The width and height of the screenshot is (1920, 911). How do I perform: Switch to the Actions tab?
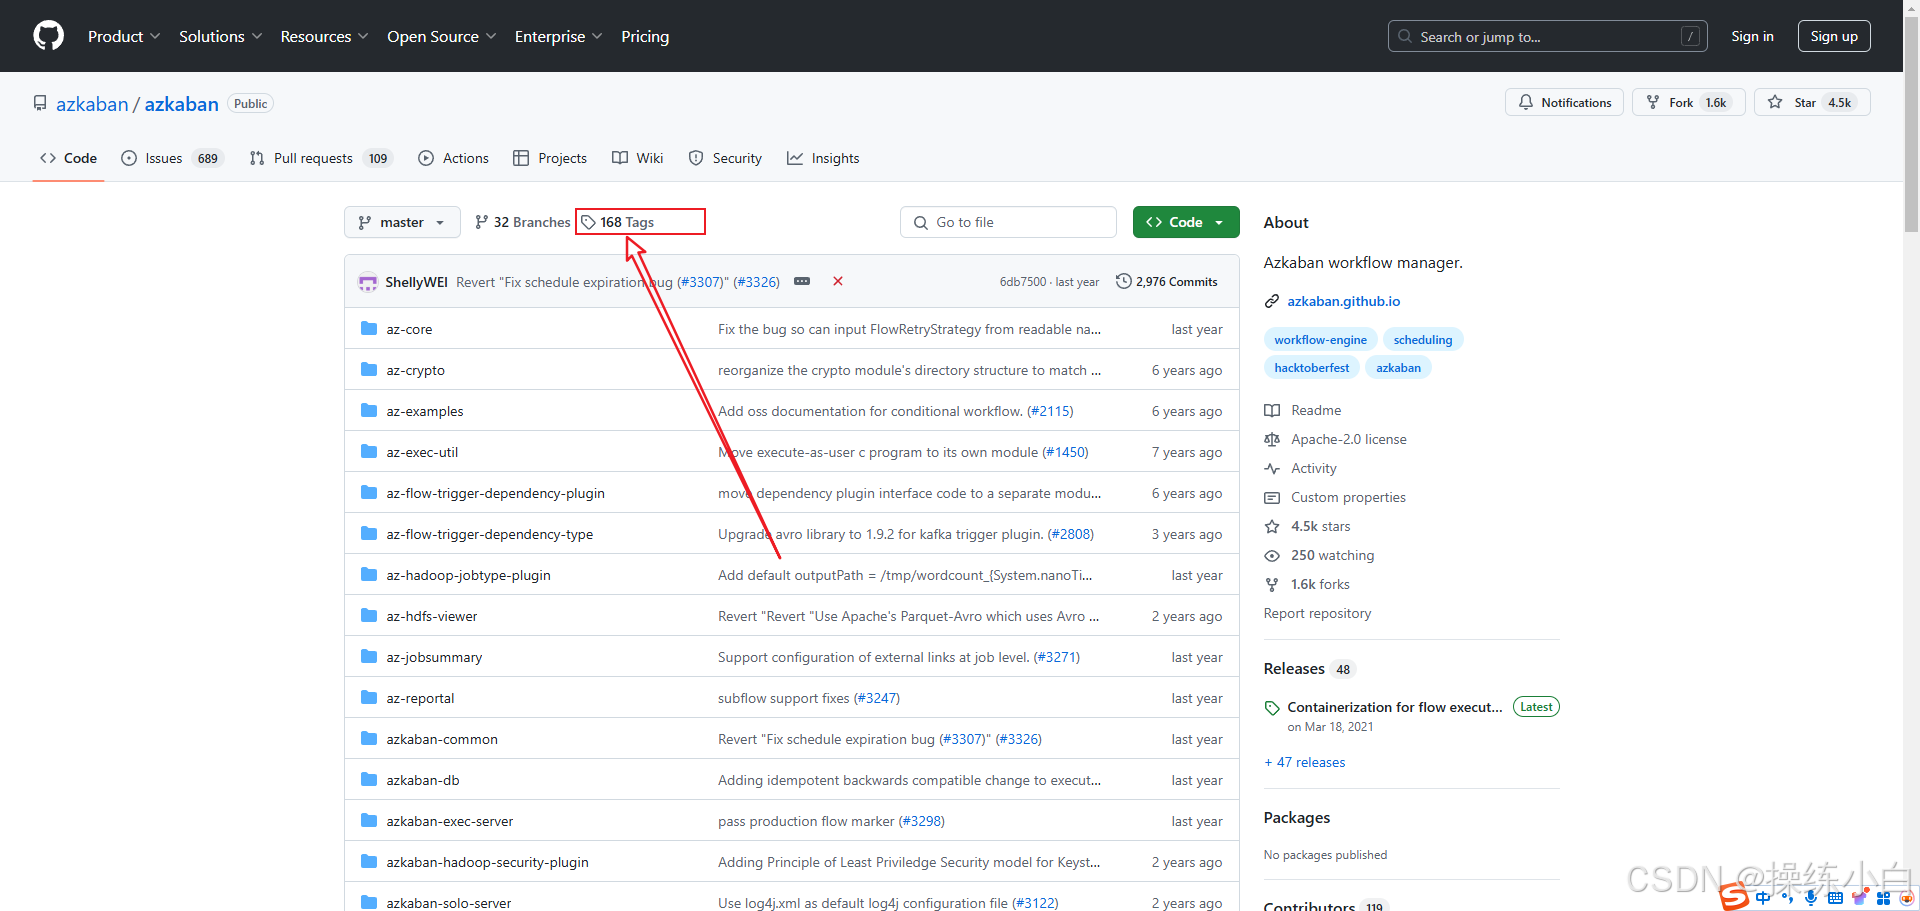(x=454, y=158)
